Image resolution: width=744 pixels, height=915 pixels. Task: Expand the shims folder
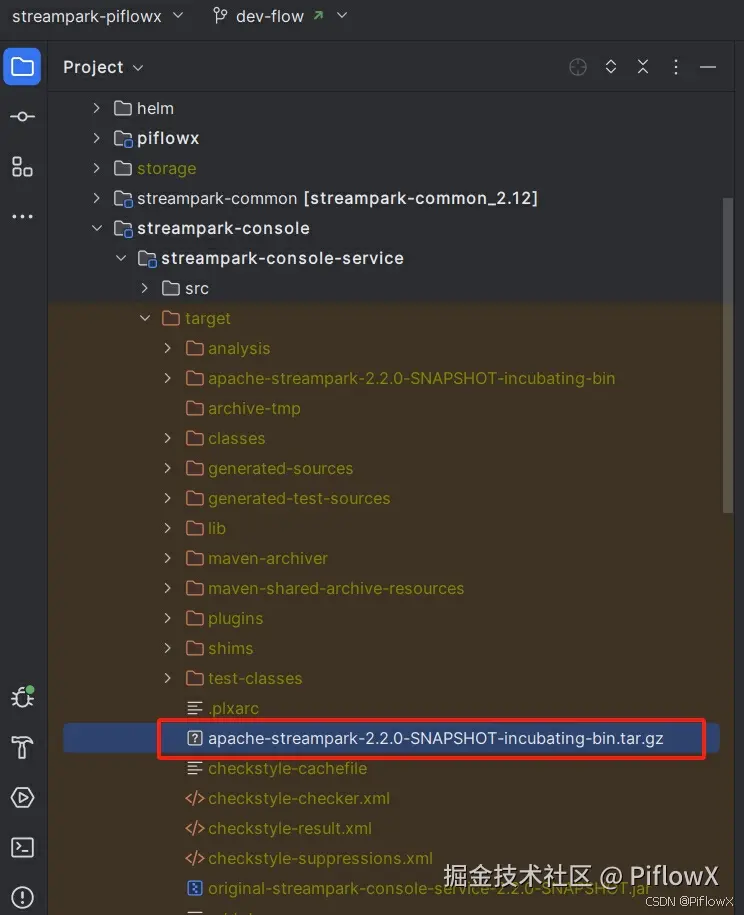(x=168, y=648)
